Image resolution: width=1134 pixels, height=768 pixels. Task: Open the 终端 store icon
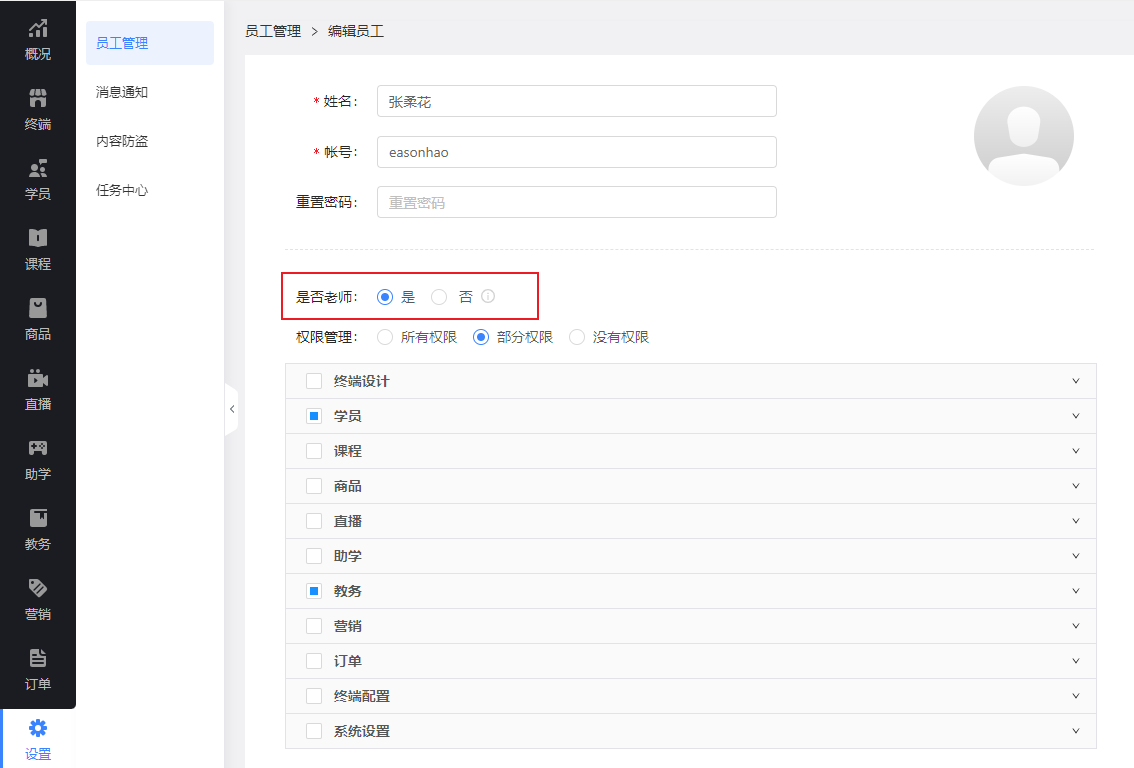pyautogui.click(x=38, y=98)
